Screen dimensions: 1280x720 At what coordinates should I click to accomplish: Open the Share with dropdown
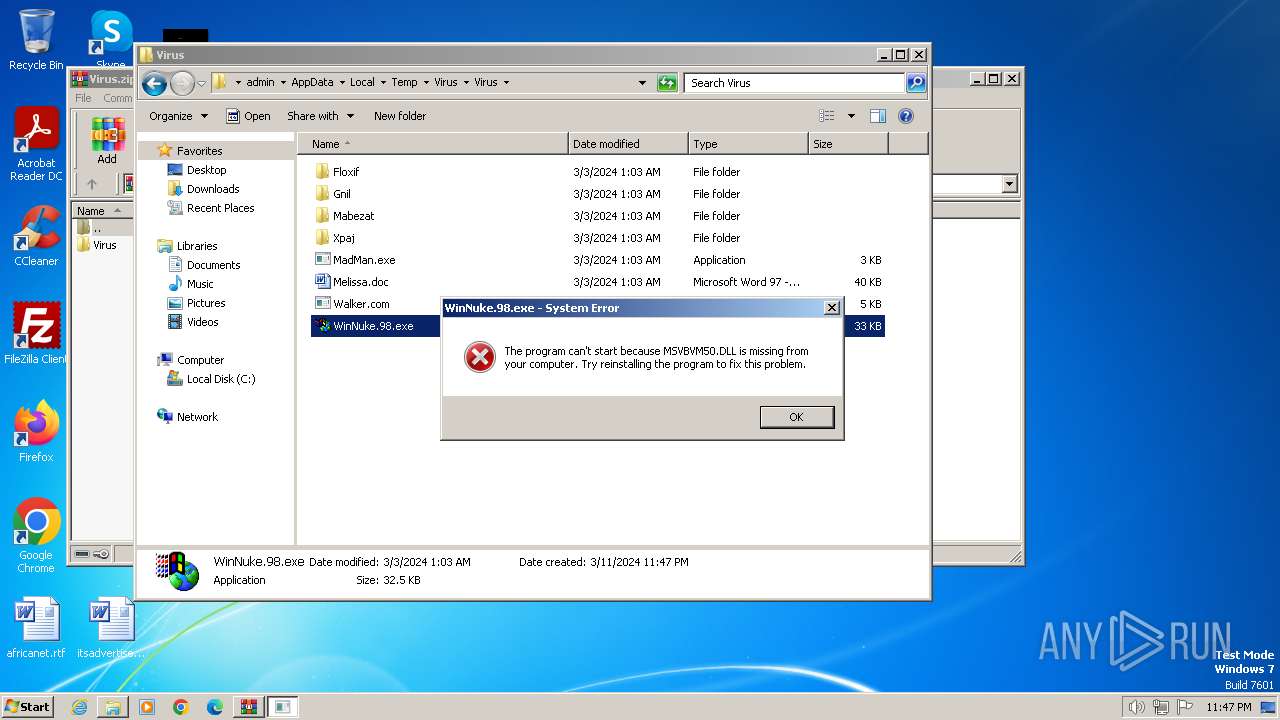tap(320, 116)
